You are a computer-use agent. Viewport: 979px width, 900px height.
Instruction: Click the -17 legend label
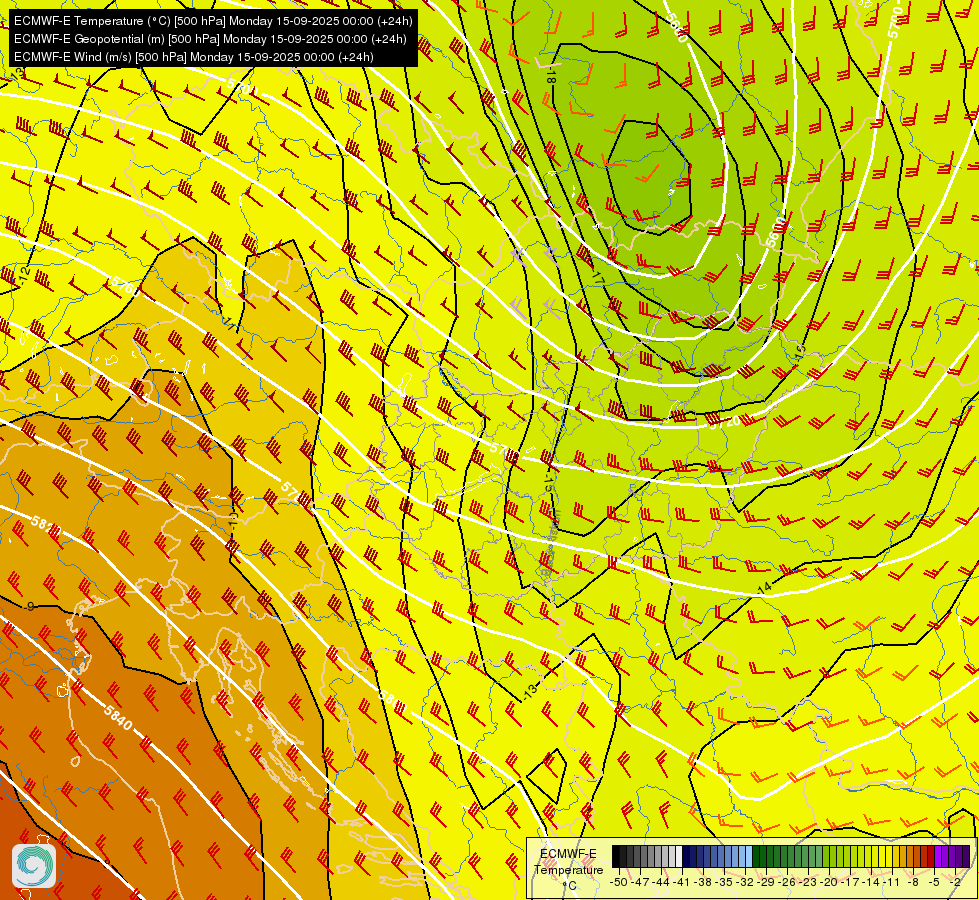pos(850,882)
